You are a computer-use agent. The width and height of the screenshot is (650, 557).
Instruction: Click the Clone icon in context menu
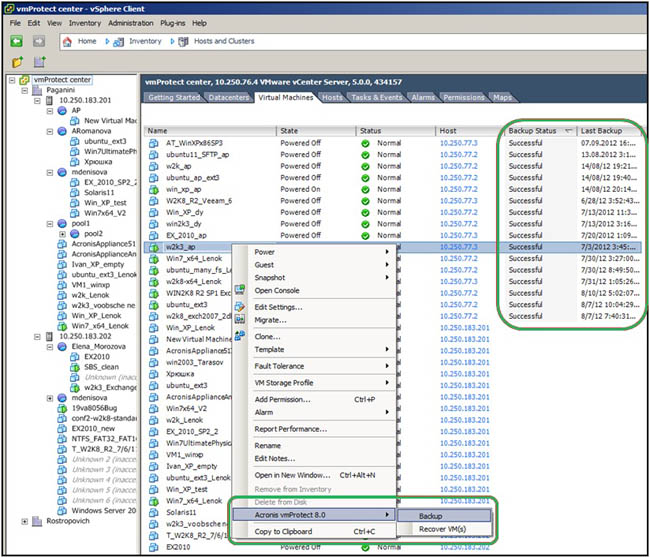pos(240,336)
